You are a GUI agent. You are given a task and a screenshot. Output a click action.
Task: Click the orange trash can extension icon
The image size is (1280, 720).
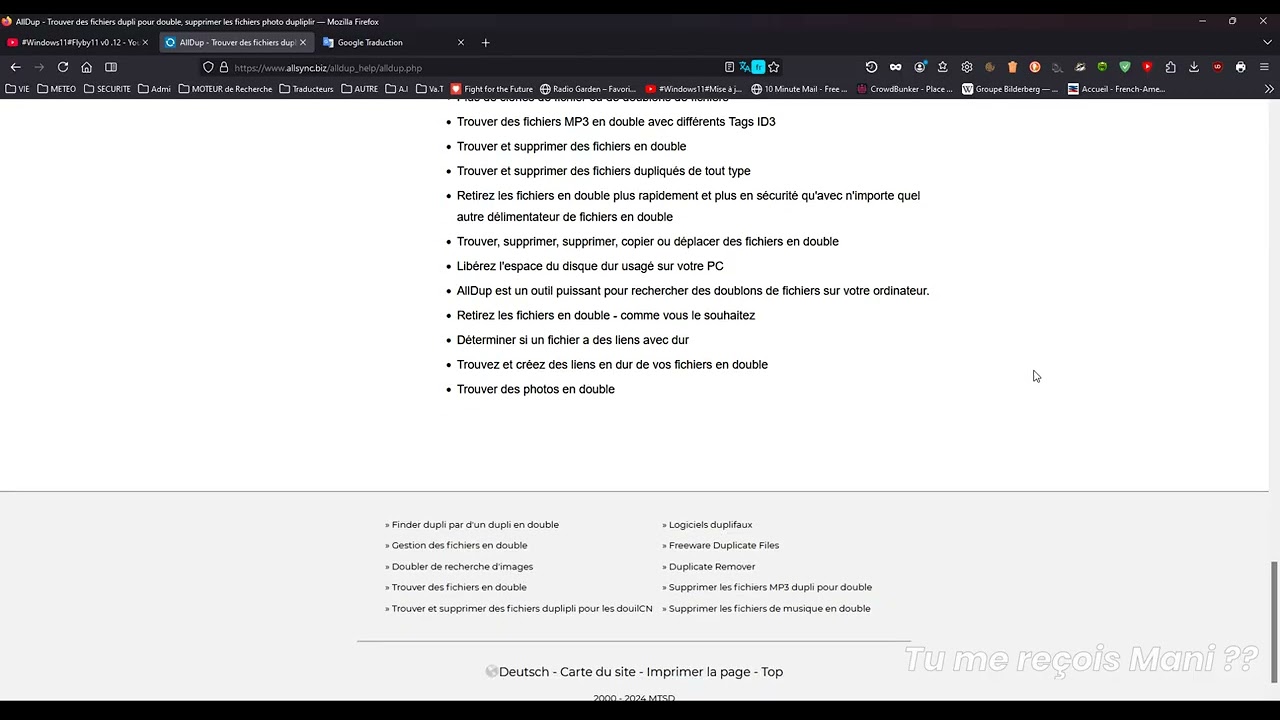pyautogui.click(x=1012, y=67)
